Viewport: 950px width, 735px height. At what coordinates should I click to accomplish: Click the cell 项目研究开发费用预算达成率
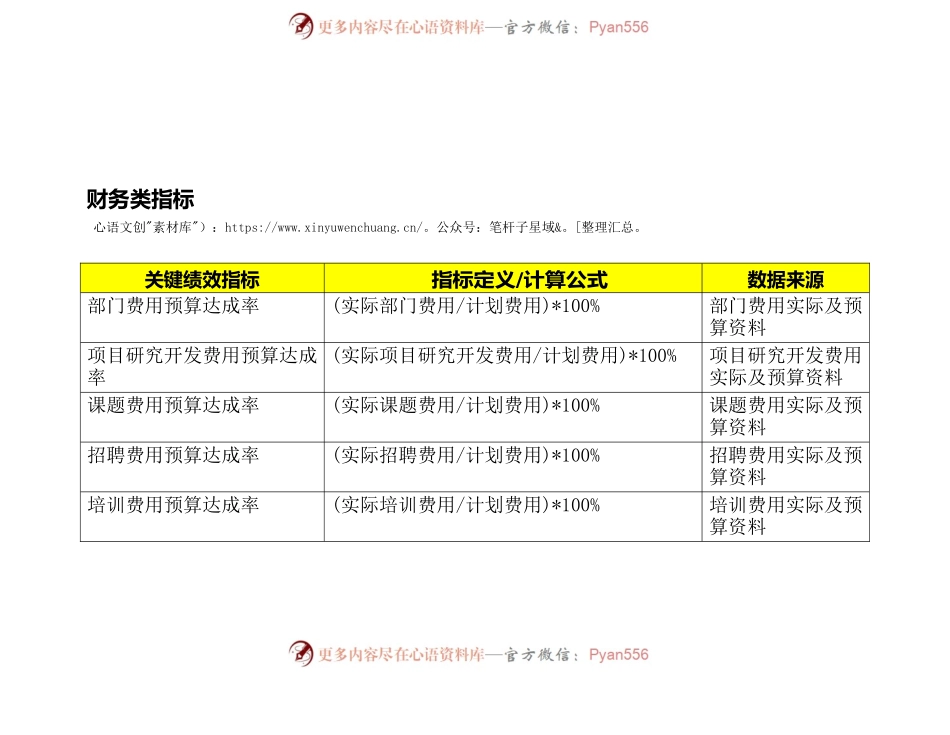click(202, 367)
